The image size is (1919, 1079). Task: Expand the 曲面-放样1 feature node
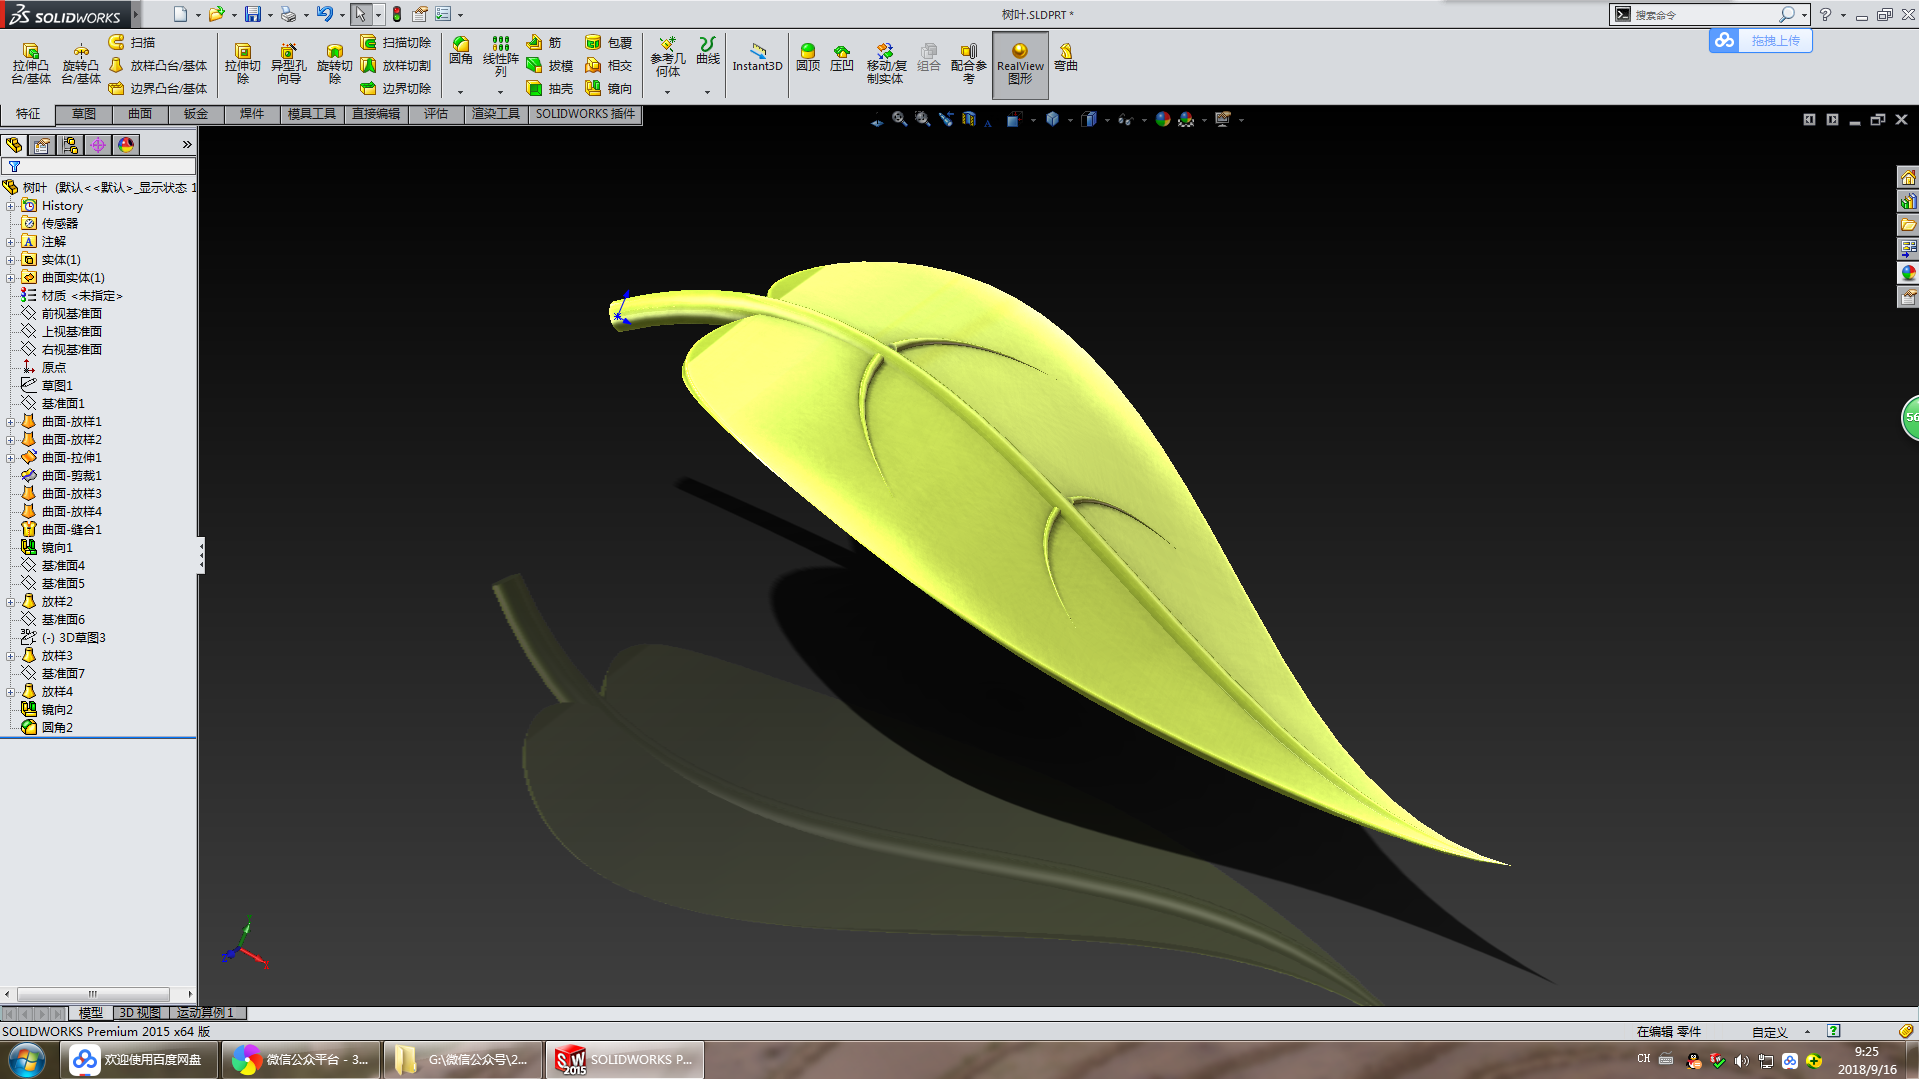pyautogui.click(x=11, y=422)
